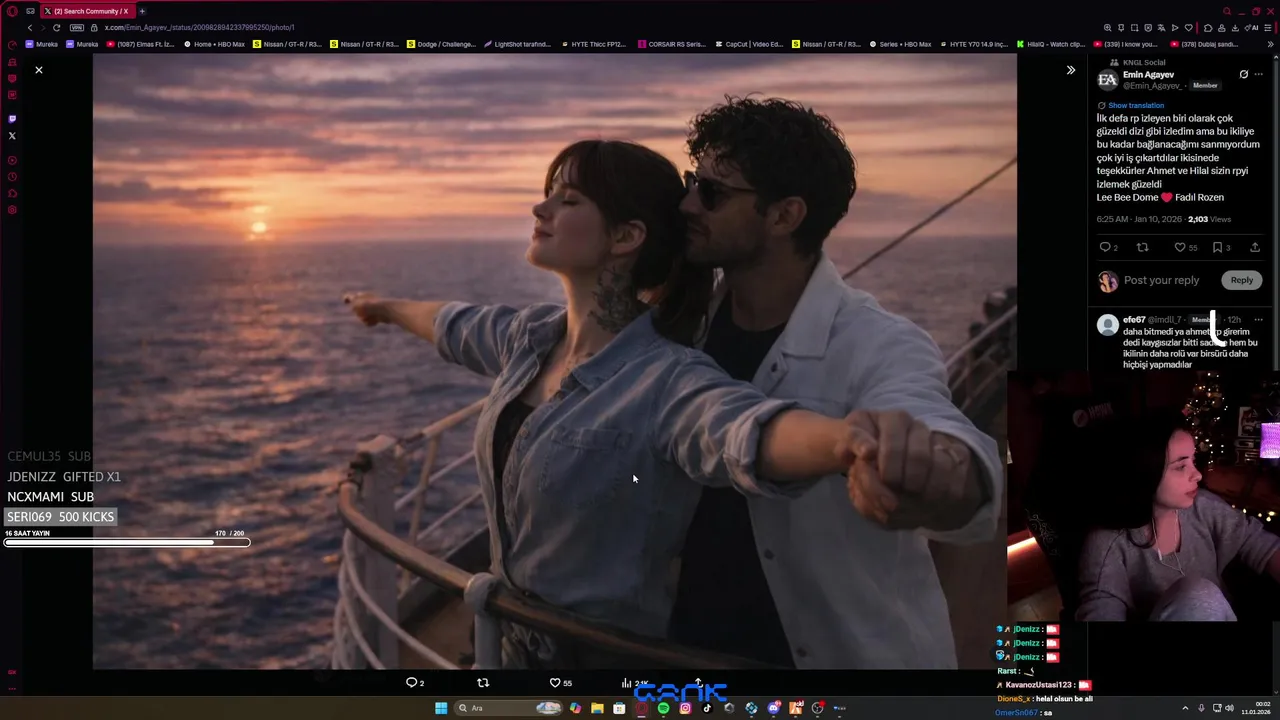Open Dodge / Challenger bookmark

coord(441,44)
